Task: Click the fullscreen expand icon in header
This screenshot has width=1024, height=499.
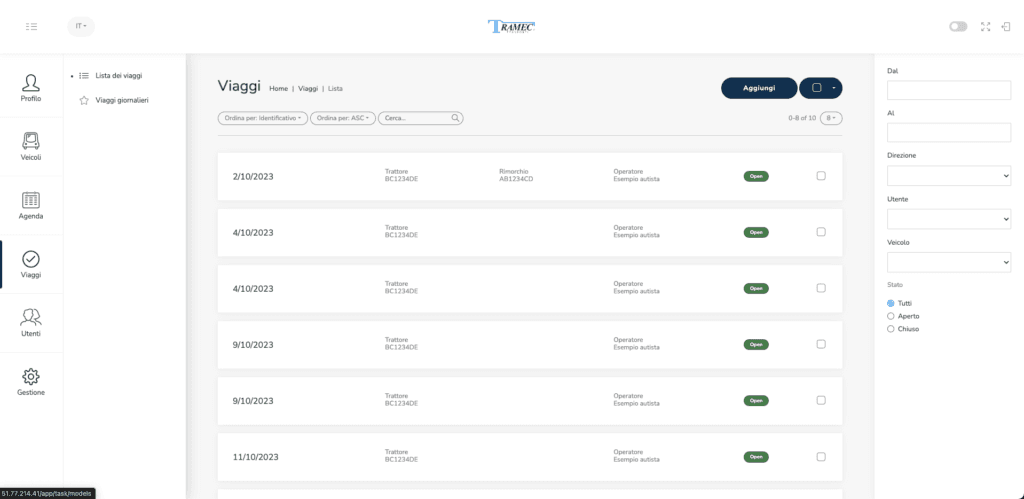Action: pos(986,27)
